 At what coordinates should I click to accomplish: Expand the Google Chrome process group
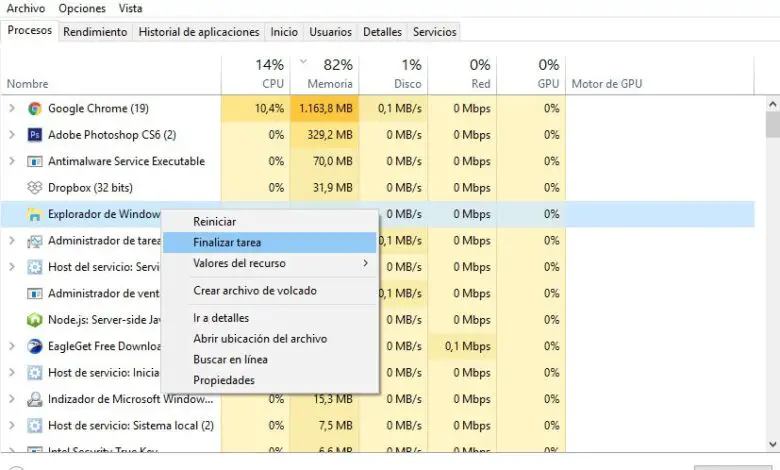[x=12, y=109]
